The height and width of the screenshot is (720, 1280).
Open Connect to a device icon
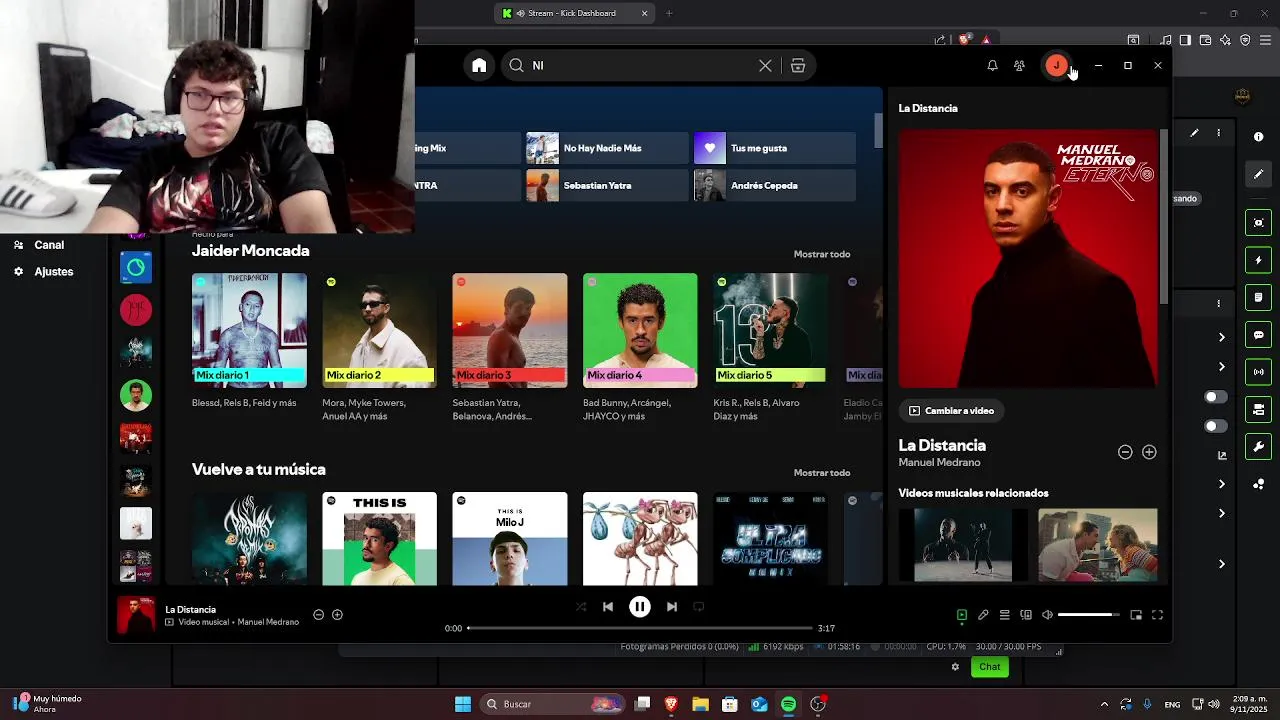[x=1025, y=615]
